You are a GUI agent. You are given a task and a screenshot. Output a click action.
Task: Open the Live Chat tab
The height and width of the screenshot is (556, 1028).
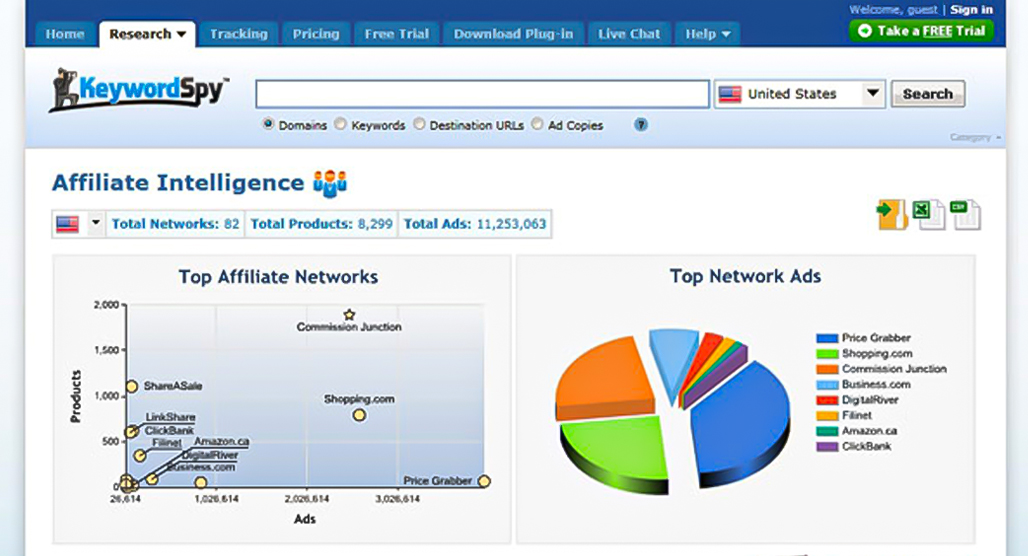[x=629, y=34]
